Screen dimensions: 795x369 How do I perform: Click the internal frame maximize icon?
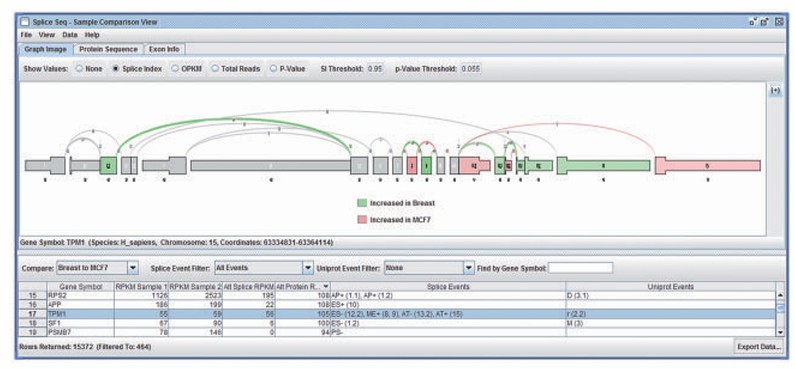point(765,22)
